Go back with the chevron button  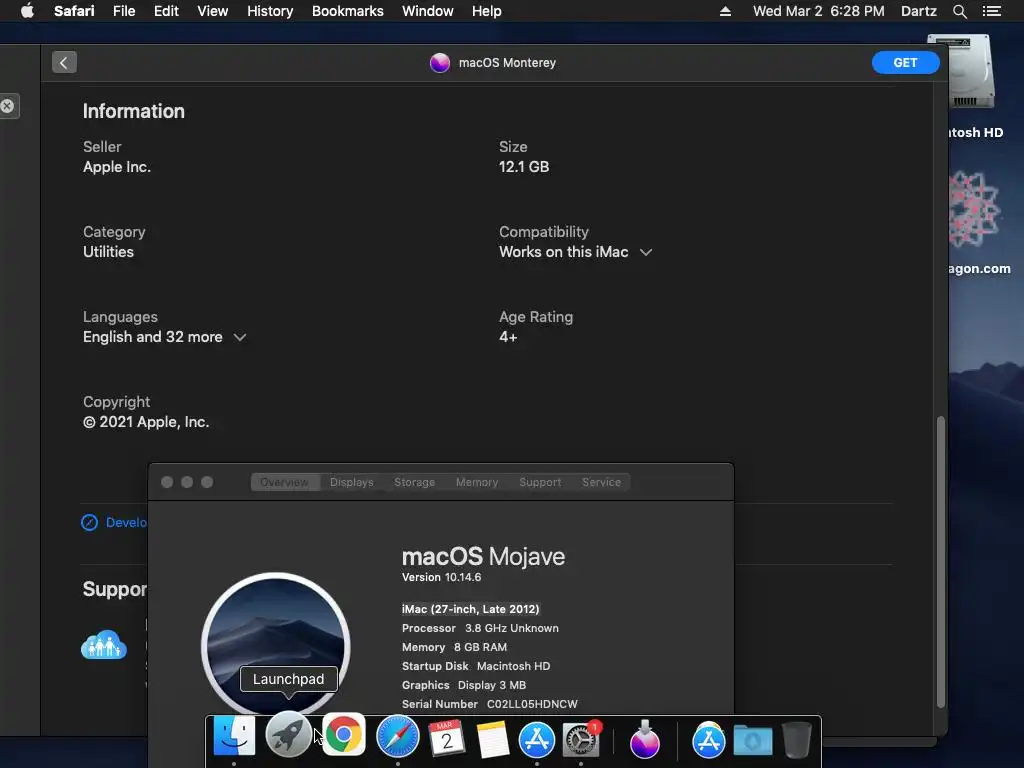click(x=64, y=63)
